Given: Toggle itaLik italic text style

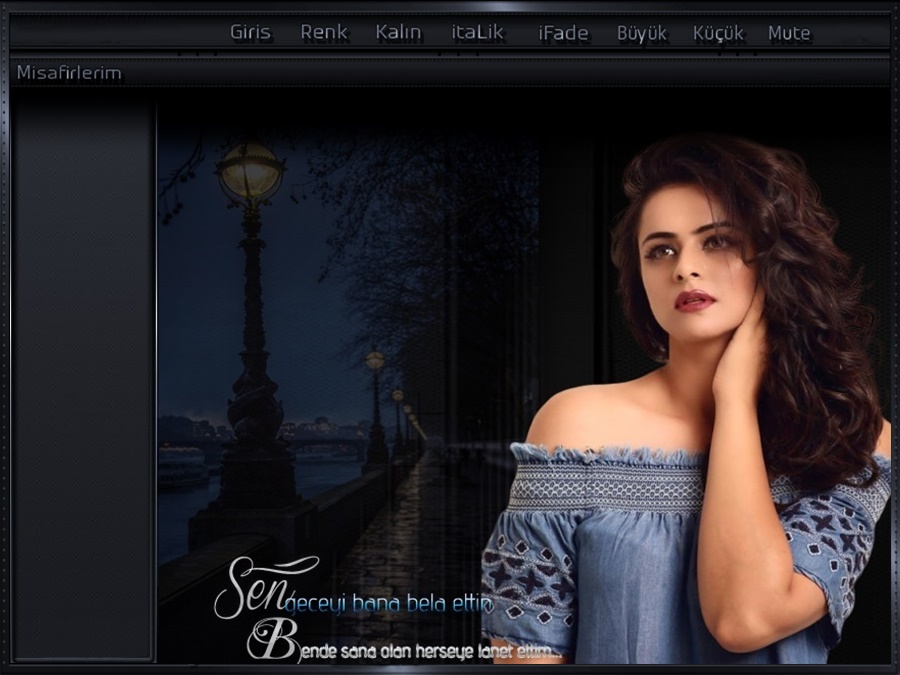Looking at the screenshot, I should pos(477,32).
